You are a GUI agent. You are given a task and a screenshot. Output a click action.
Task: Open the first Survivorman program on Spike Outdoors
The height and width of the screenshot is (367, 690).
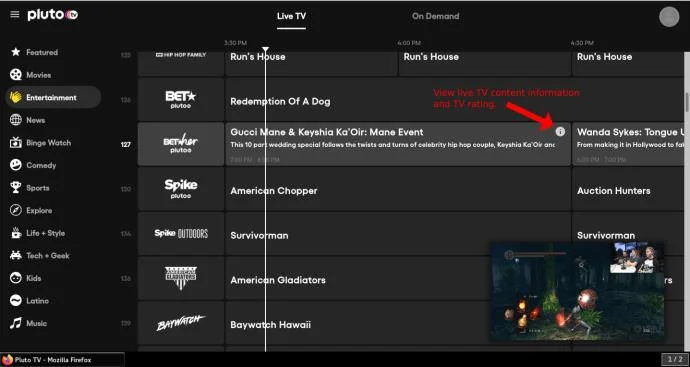click(x=398, y=233)
